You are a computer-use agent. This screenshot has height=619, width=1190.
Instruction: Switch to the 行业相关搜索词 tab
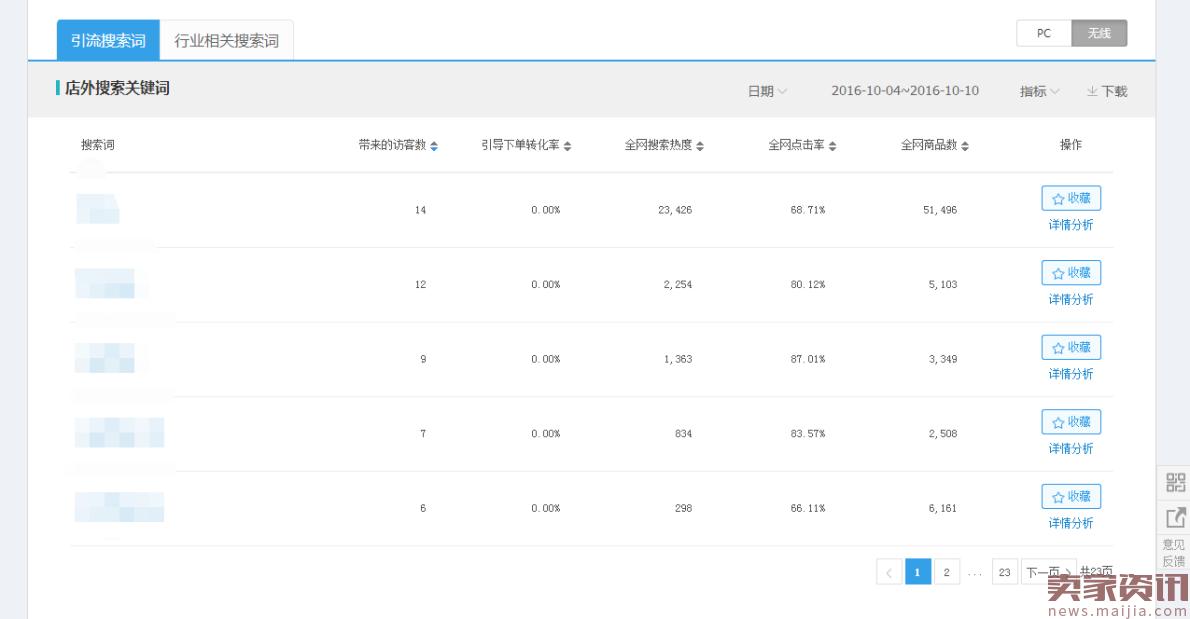coord(227,41)
